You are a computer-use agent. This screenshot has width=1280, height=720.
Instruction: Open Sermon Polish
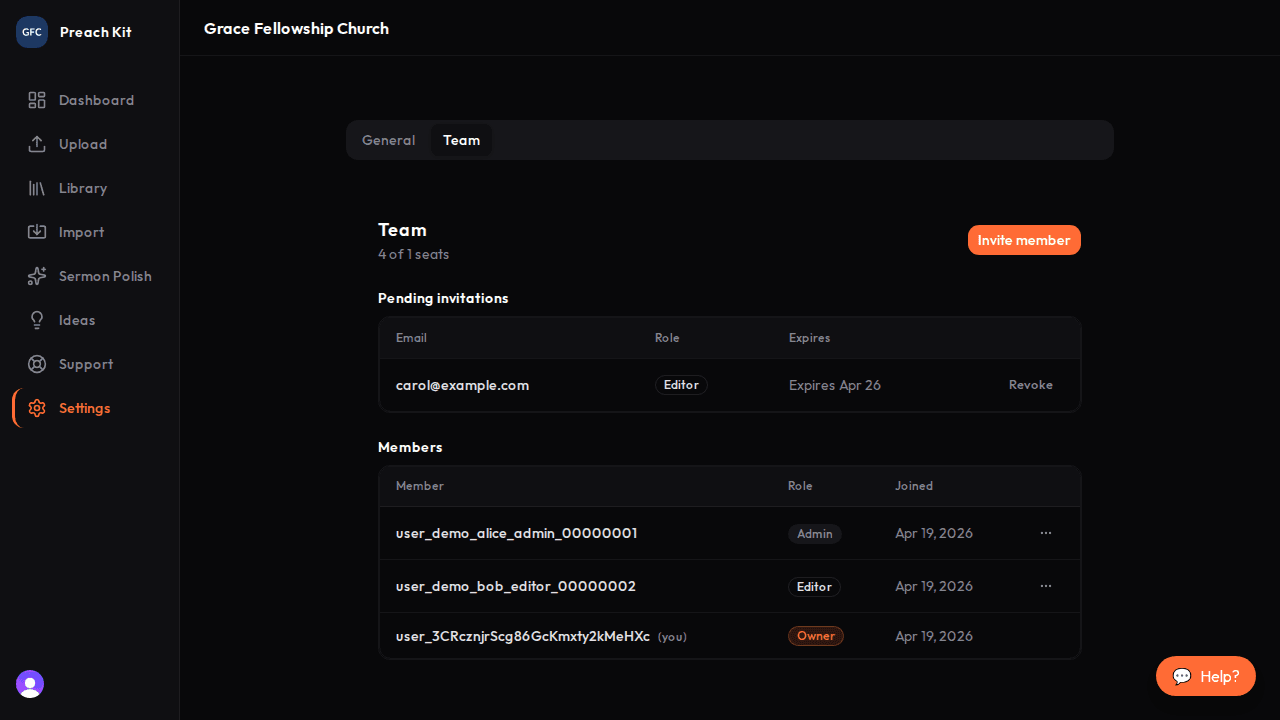104,276
